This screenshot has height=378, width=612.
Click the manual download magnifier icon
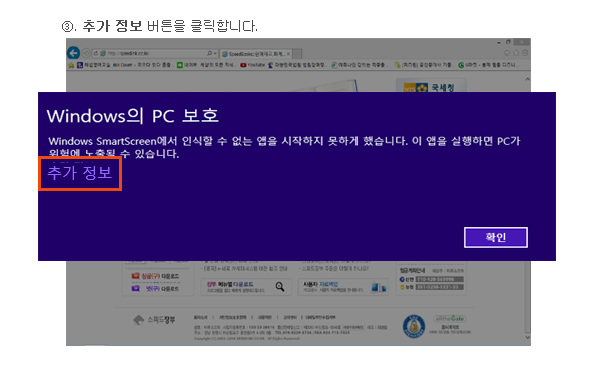[280, 287]
